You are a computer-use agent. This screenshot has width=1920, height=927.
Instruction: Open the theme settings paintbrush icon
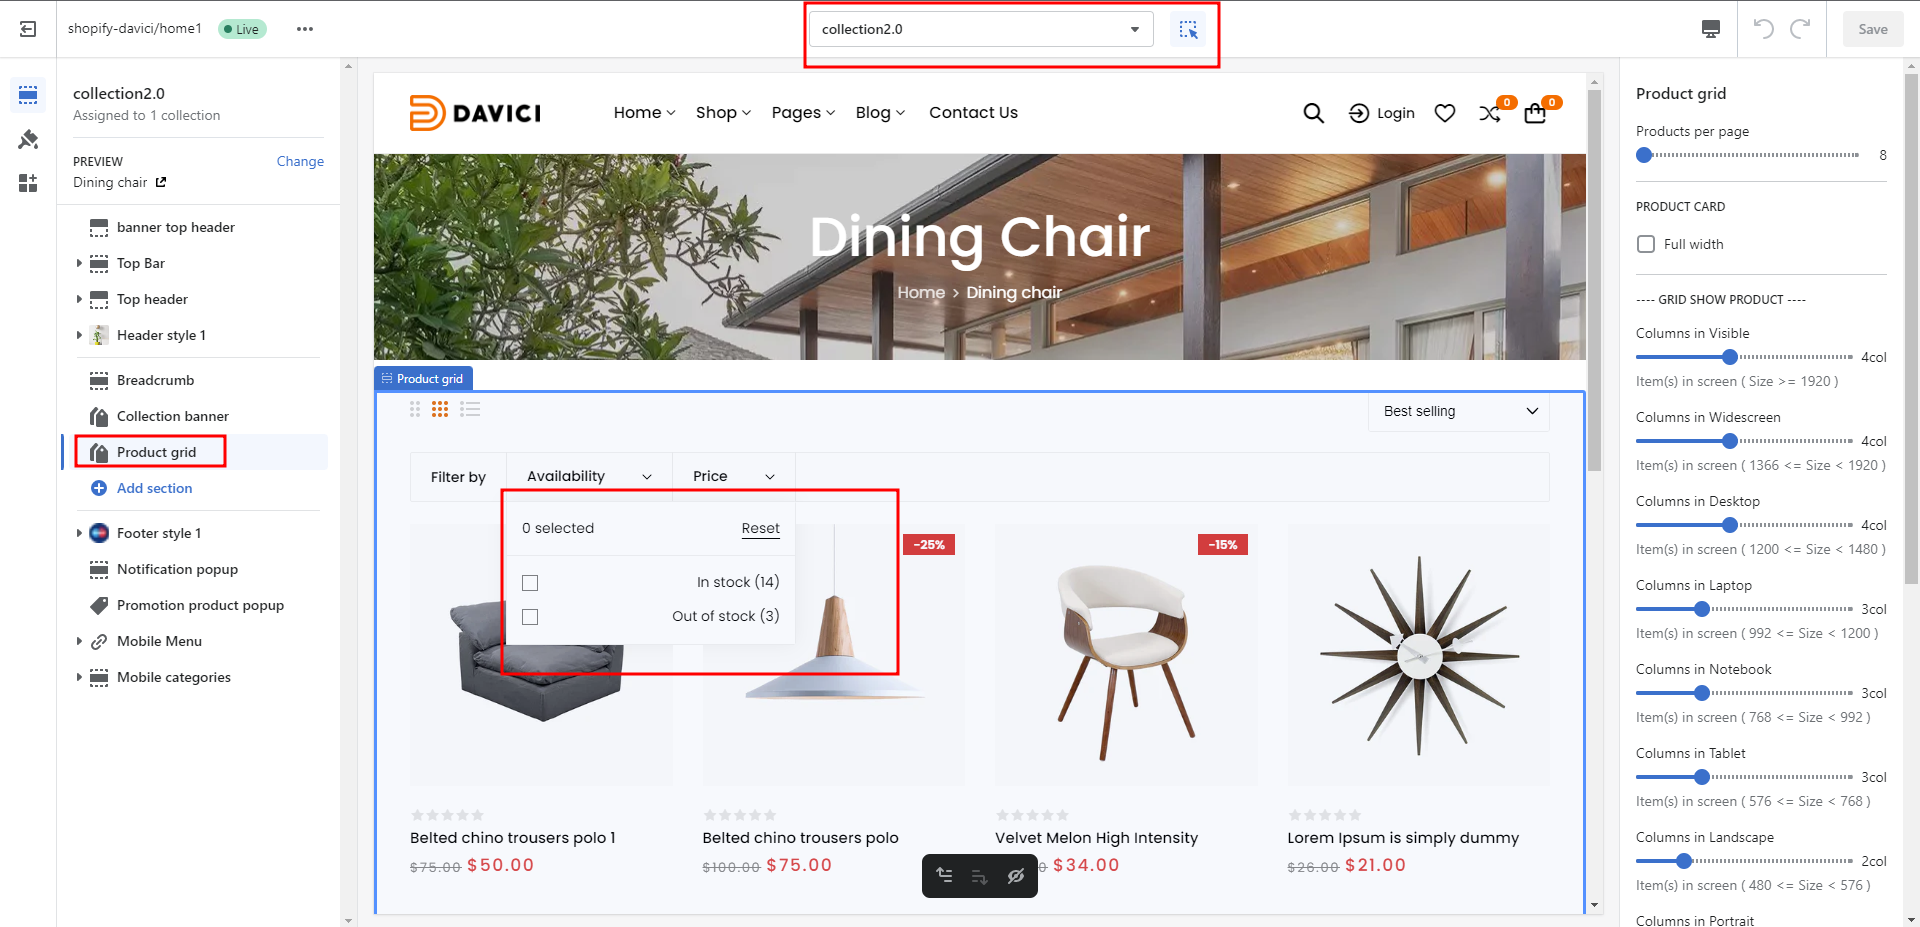(x=28, y=139)
